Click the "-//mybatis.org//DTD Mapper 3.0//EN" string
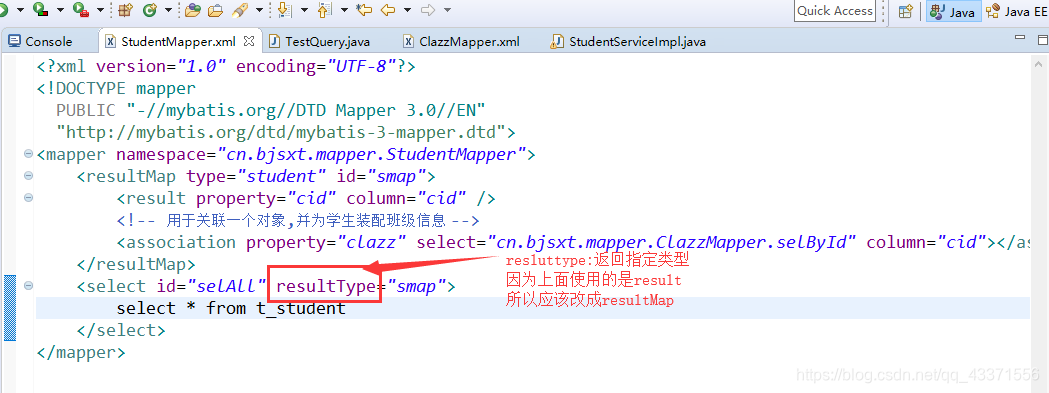This screenshot has width=1049, height=393. (x=306, y=110)
